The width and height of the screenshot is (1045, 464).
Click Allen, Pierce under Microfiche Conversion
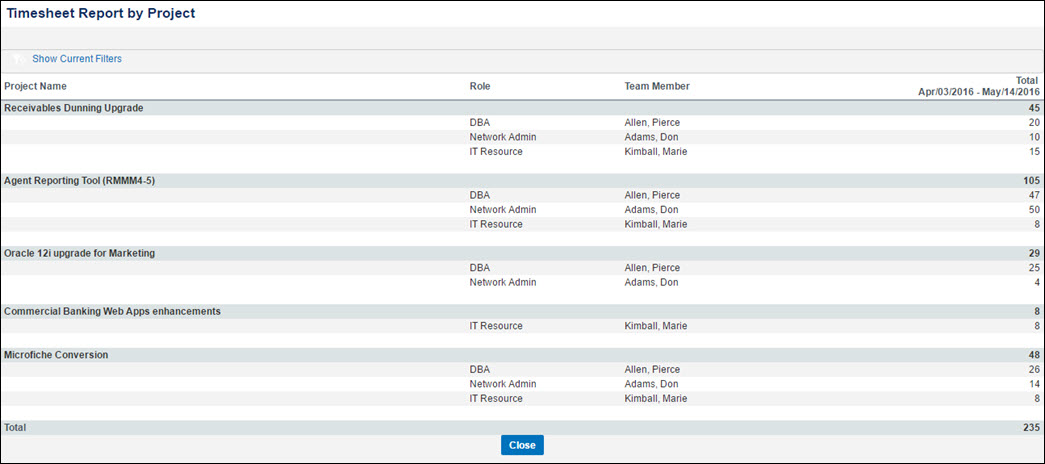click(652, 370)
